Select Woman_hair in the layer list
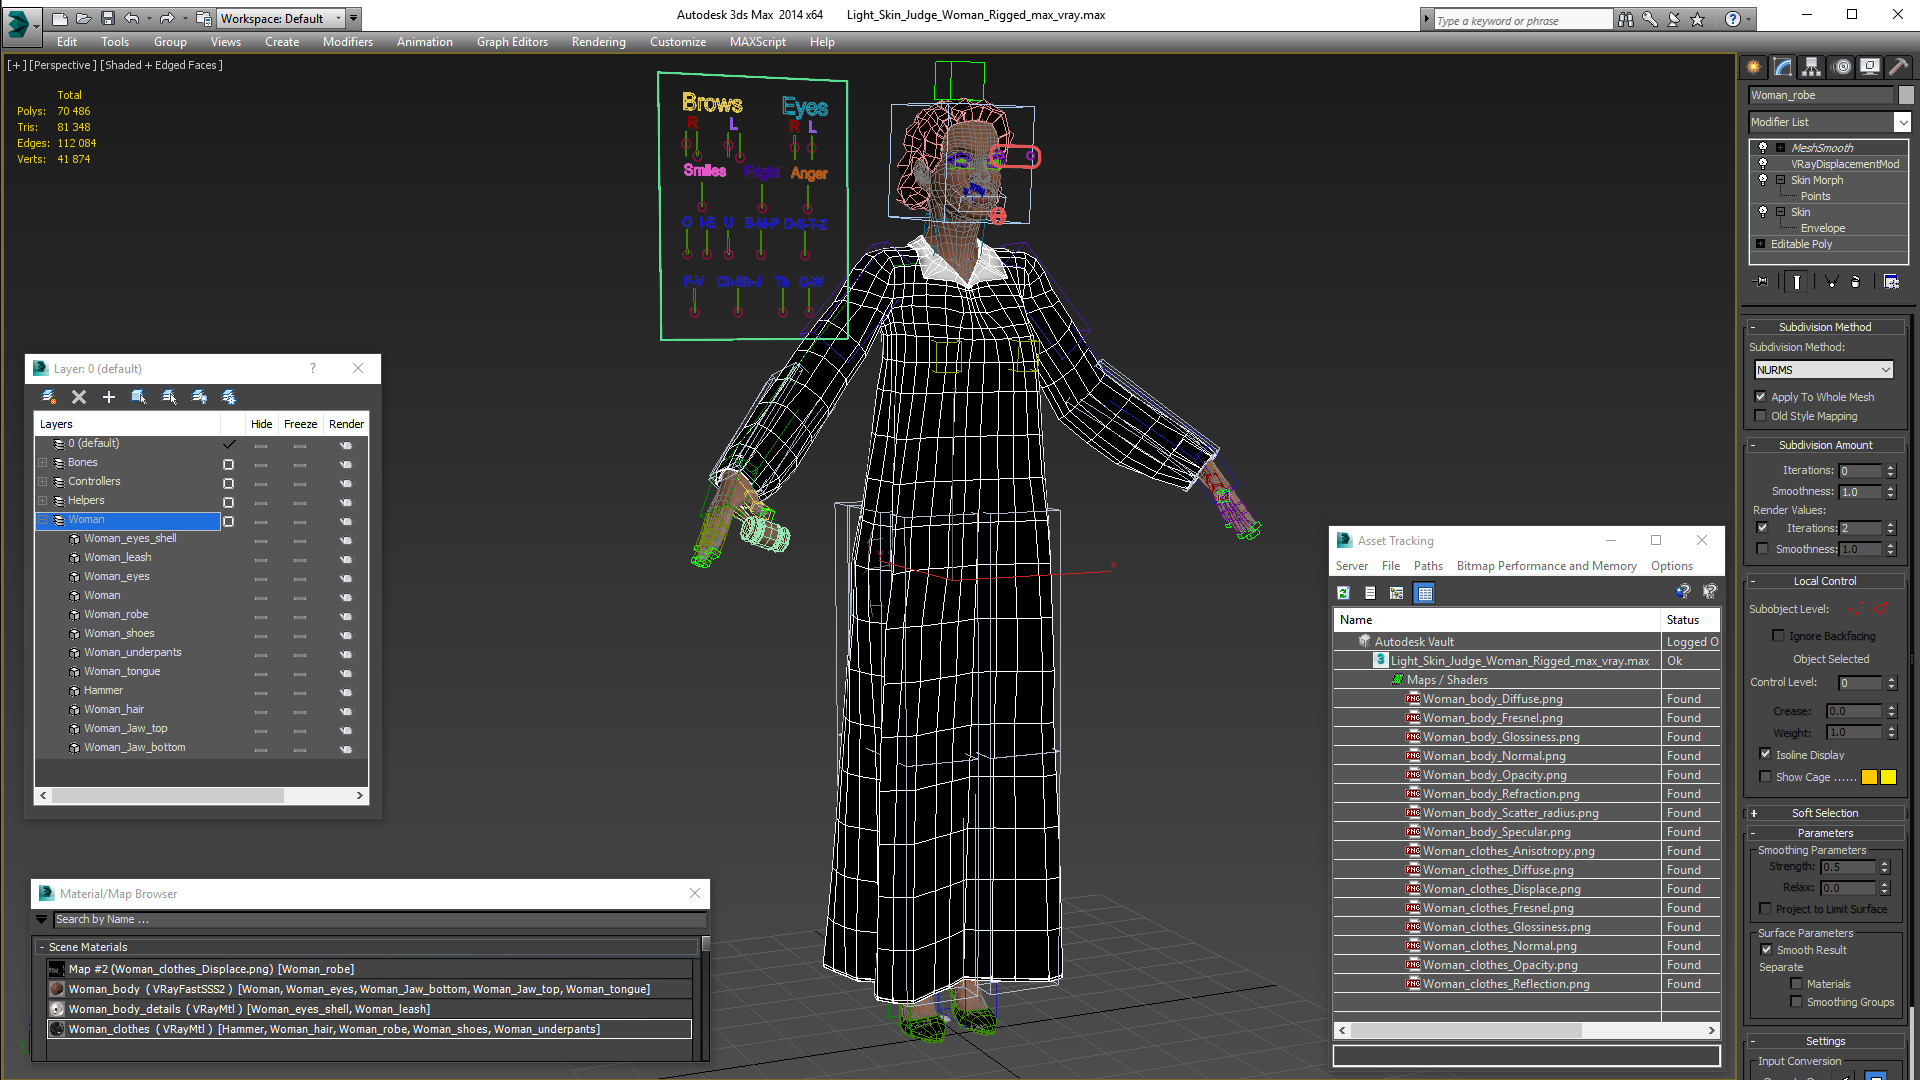Viewport: 1920px width, 1080px height. tap(114, 710)
